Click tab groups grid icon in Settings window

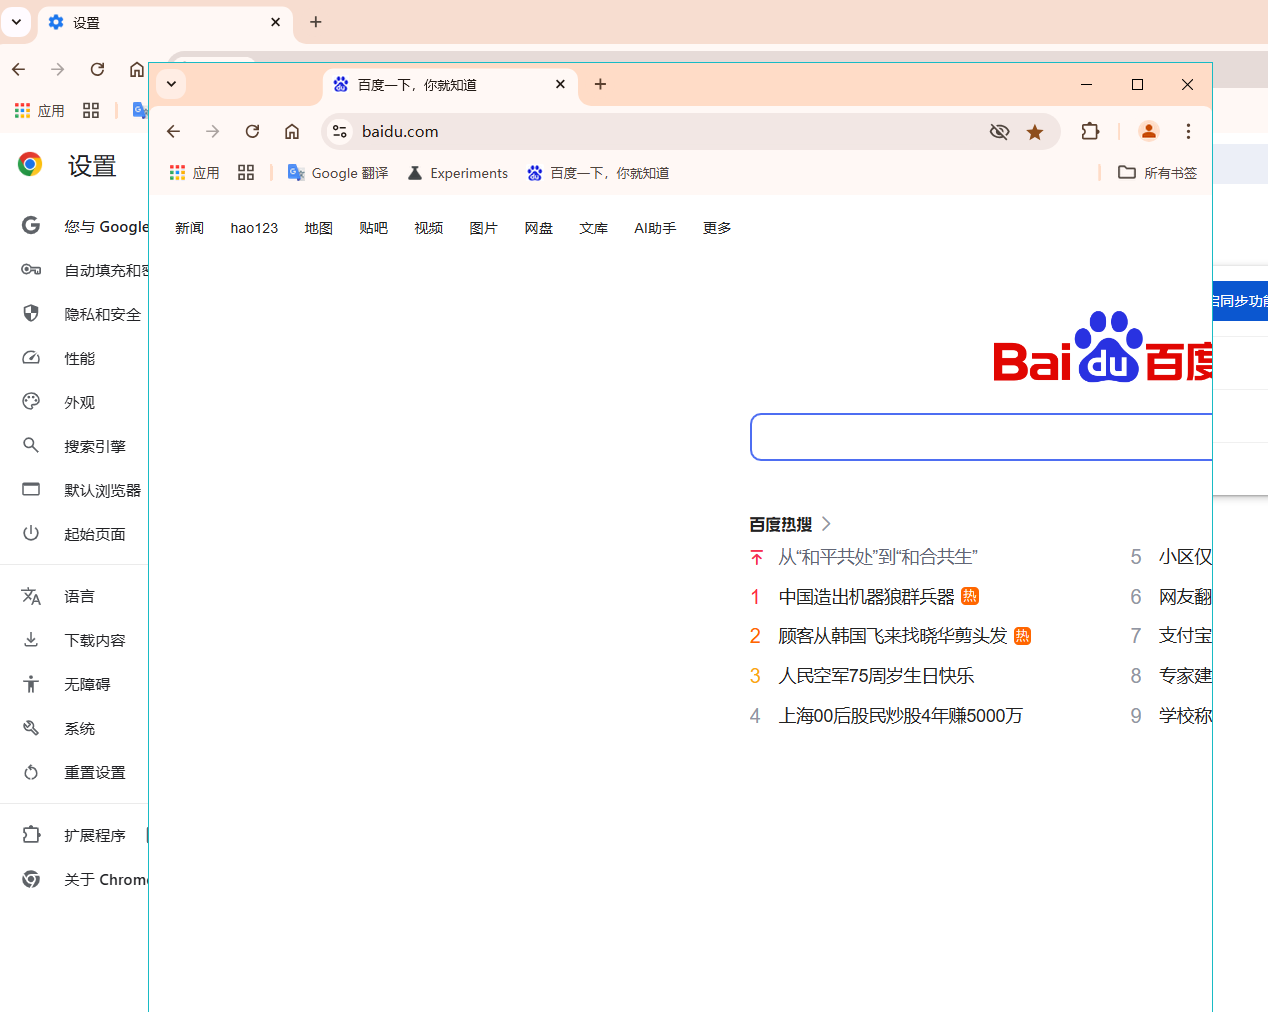91,111
